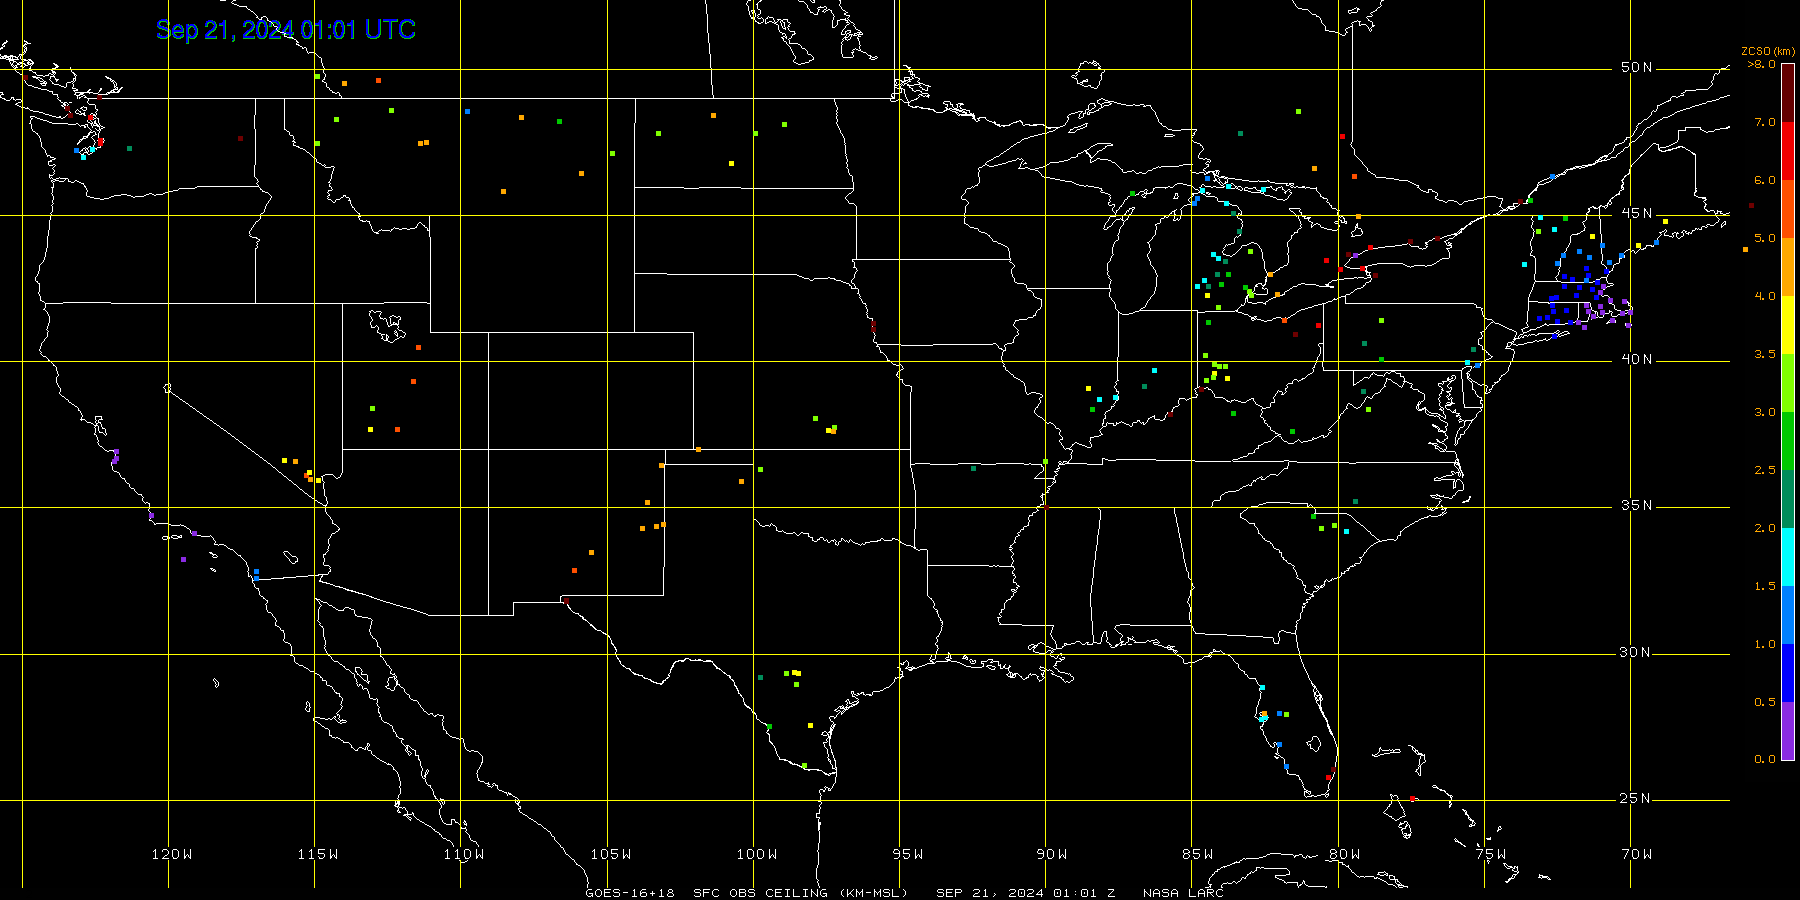Click the "0.0" color scale value
The width and height of the screenshot is (1800, 900).
click(1764, 759)
